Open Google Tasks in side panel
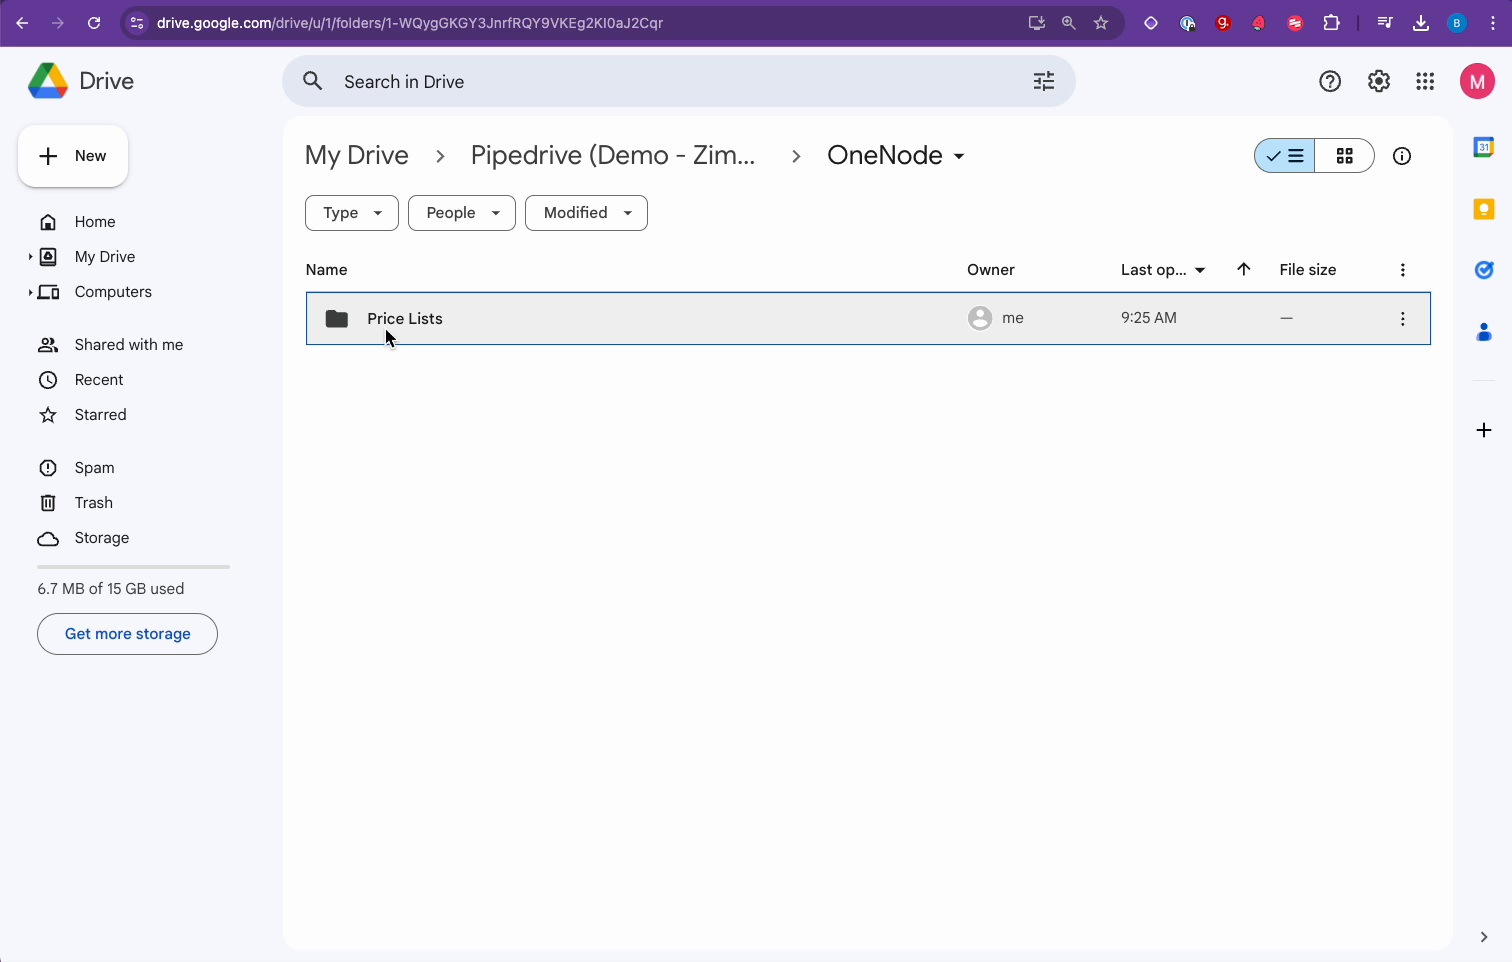The width and height of the screenshot is (1512, 962). coord(1483,270)
